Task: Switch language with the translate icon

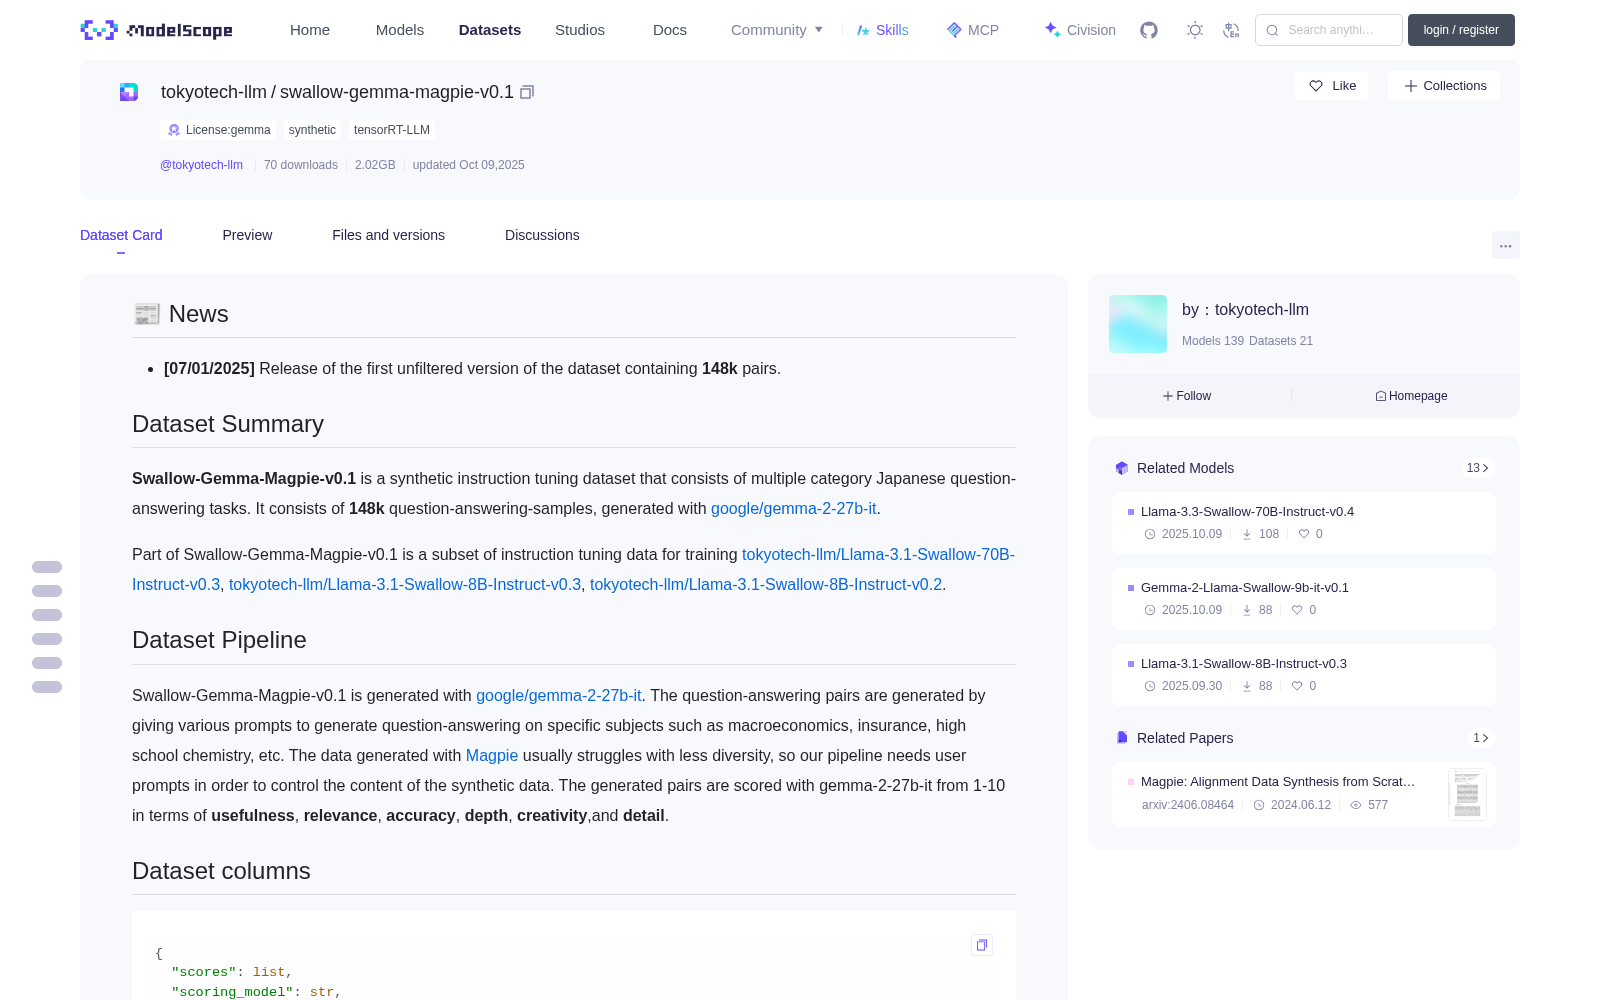Action: (1232, 30)
